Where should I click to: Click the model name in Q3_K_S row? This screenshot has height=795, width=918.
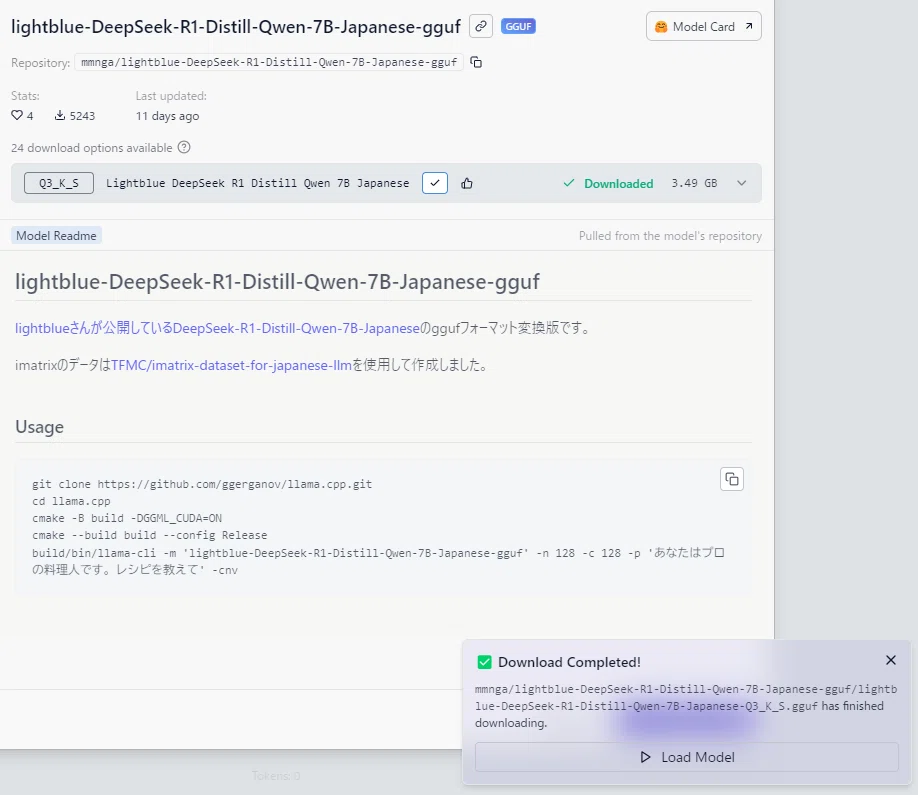click(x=258, y=183)
